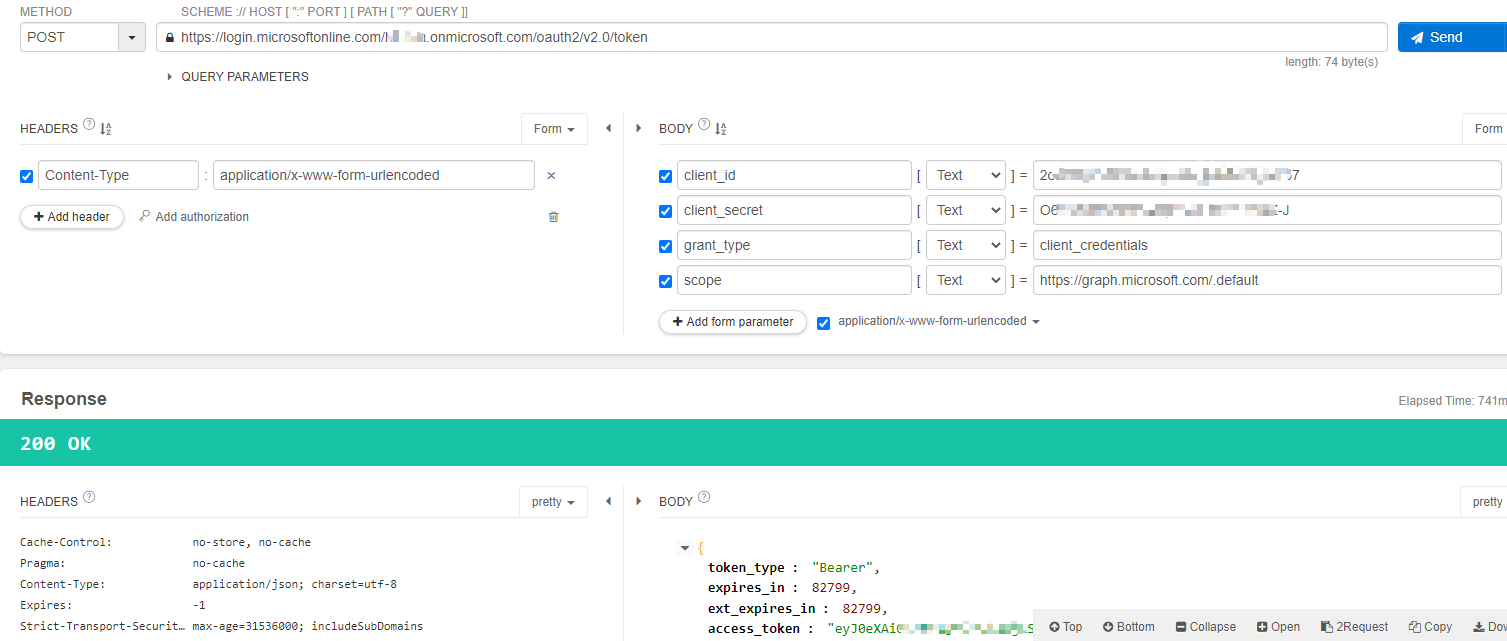Click the Add authorization link
This screenshot has height=641, width=1507.
pyautogui.click(x=194, y=217)
